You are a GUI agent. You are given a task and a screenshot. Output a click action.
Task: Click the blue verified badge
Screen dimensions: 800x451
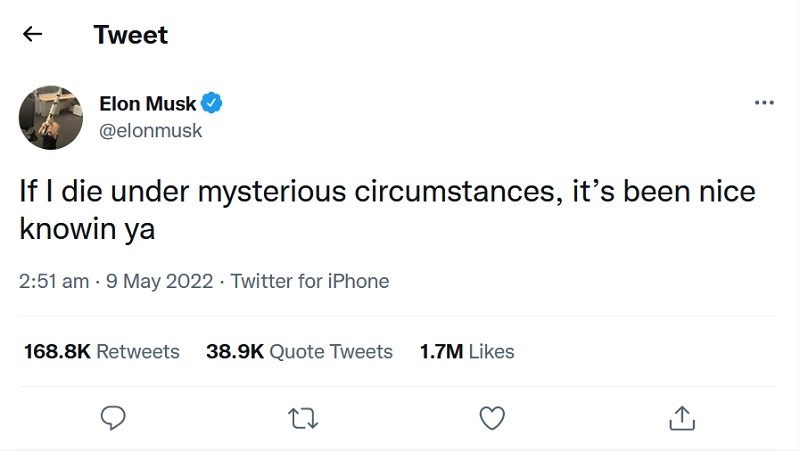(212, 103)
